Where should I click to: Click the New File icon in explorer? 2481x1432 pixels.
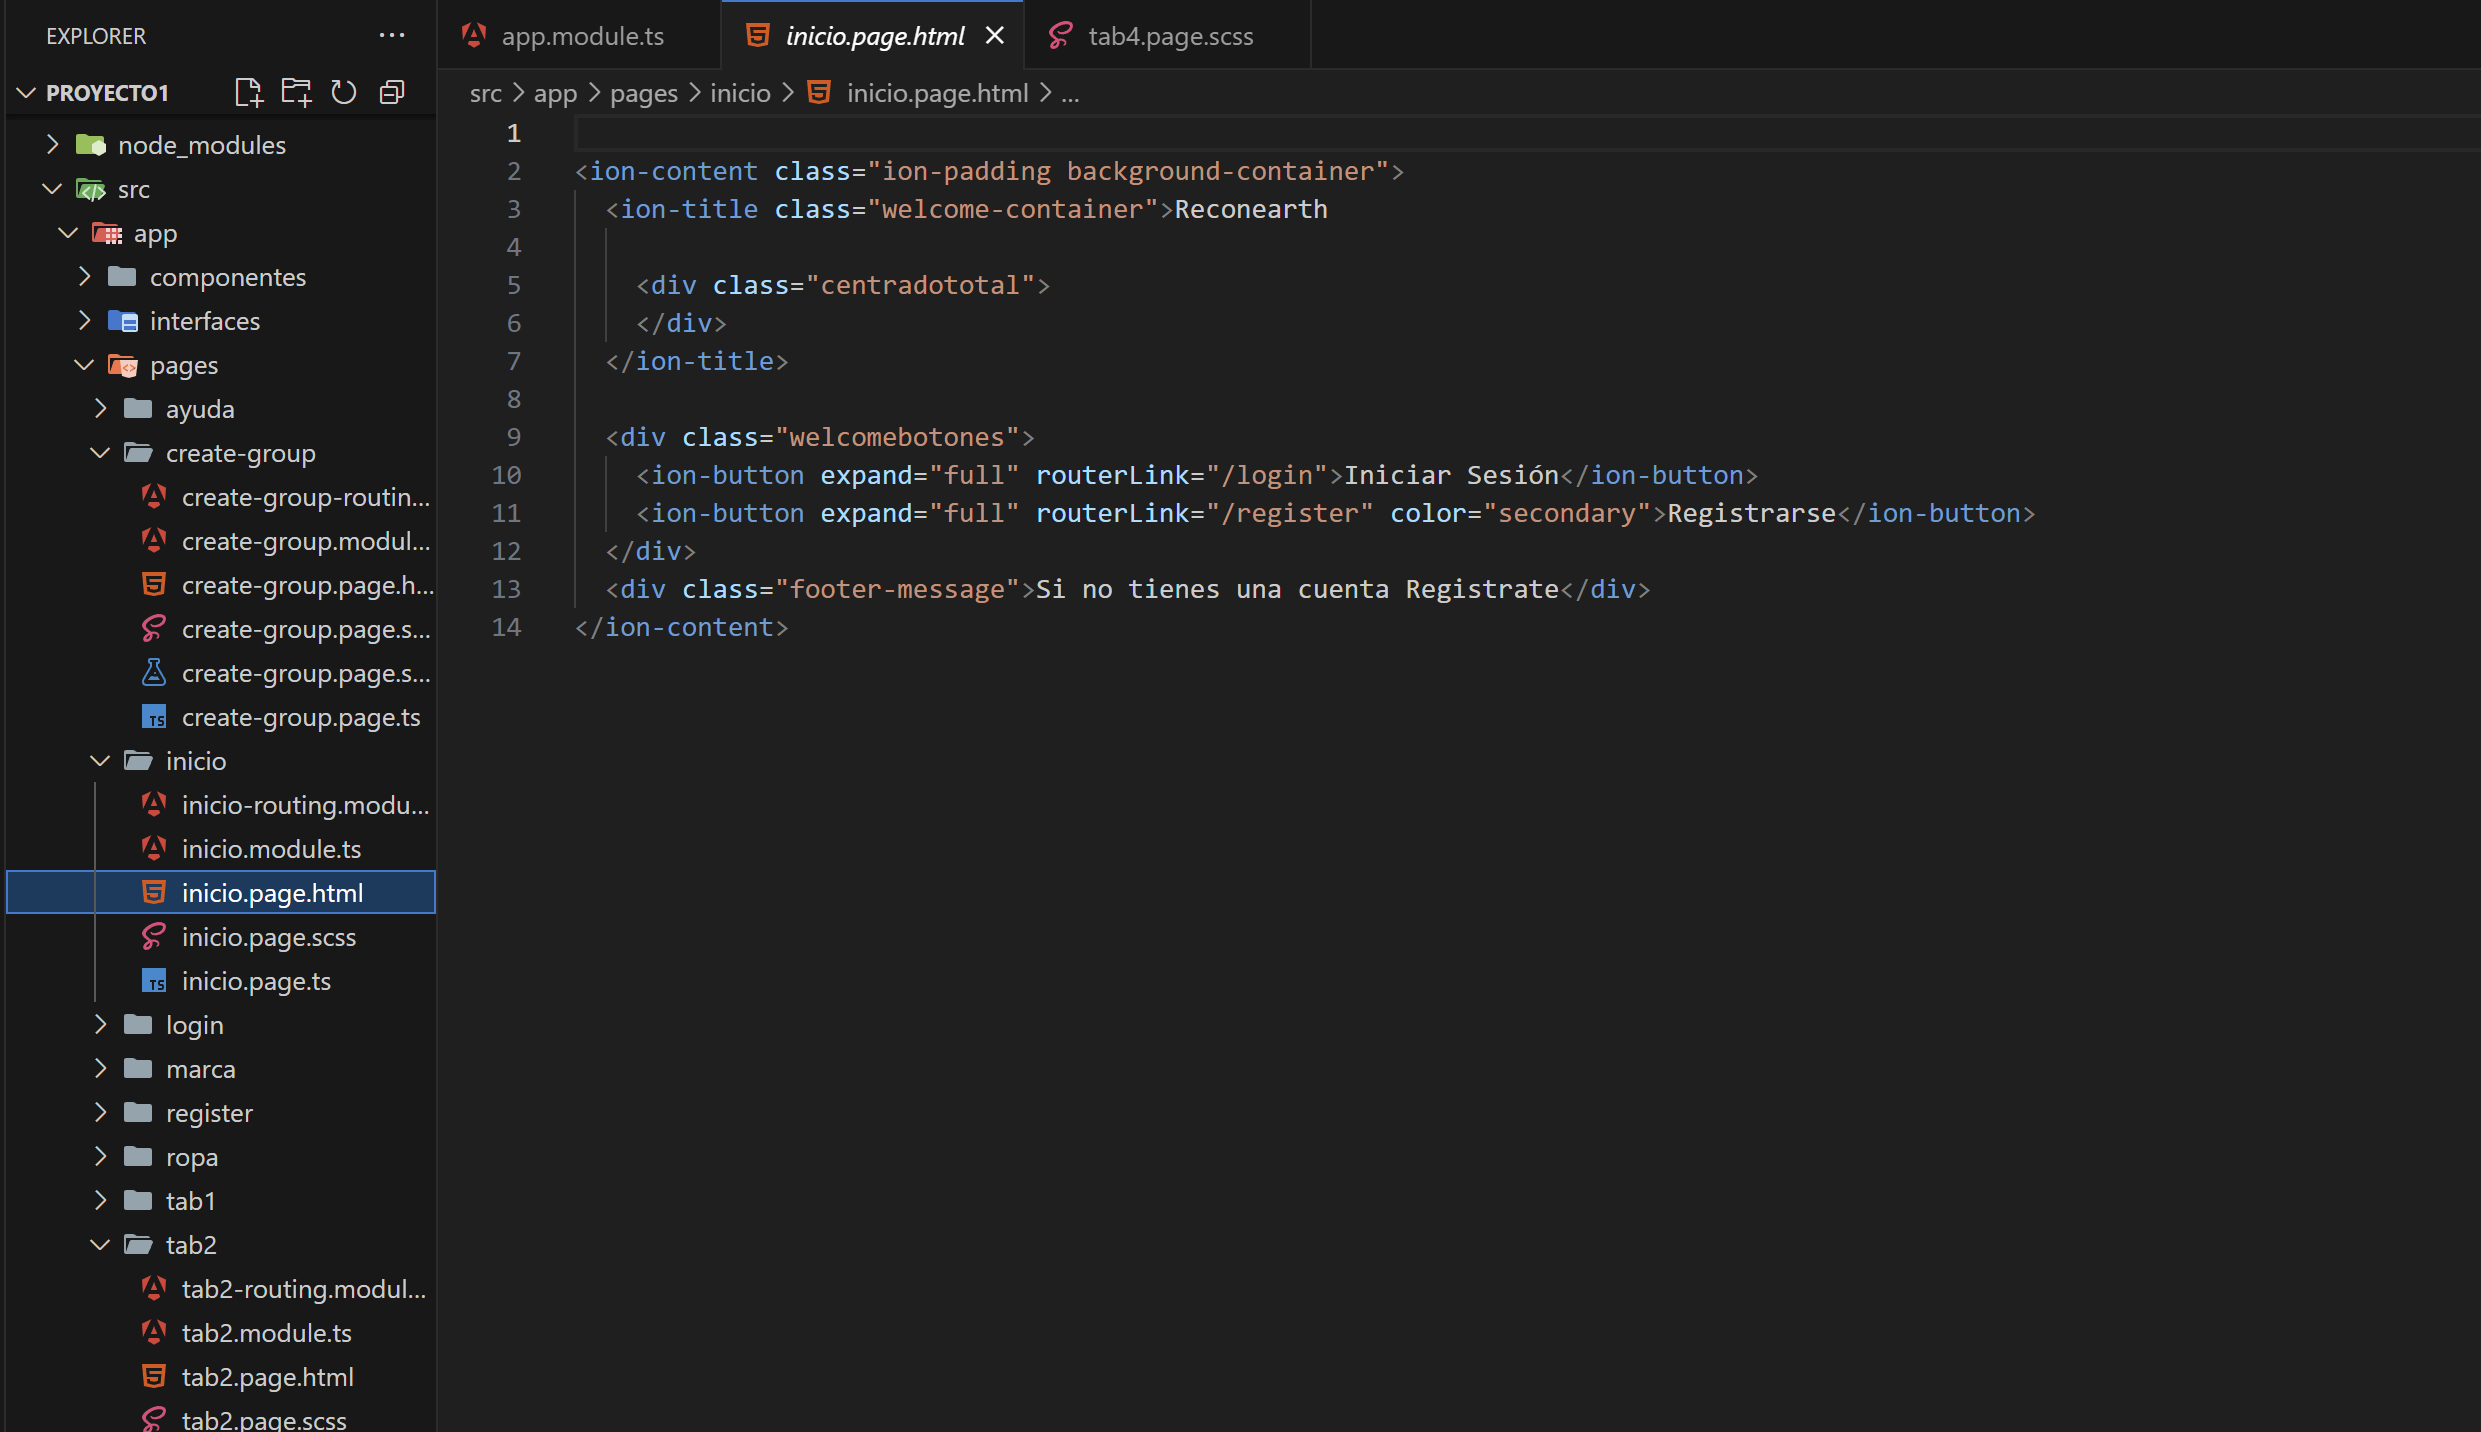(x=248, y=92)
